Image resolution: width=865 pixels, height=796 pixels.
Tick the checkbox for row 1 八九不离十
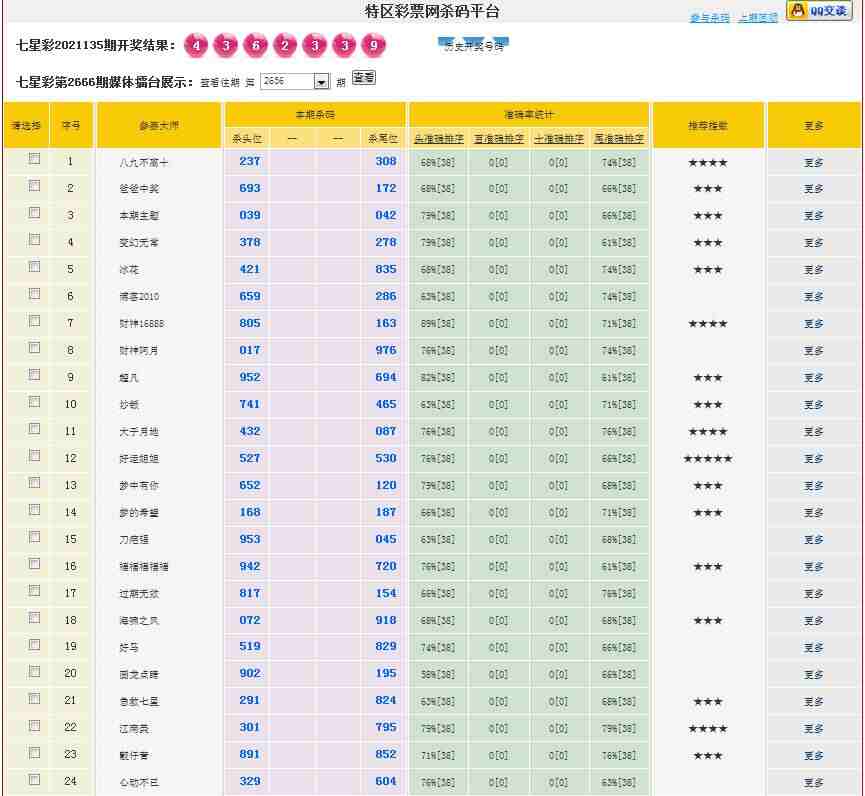pos(34,159)
